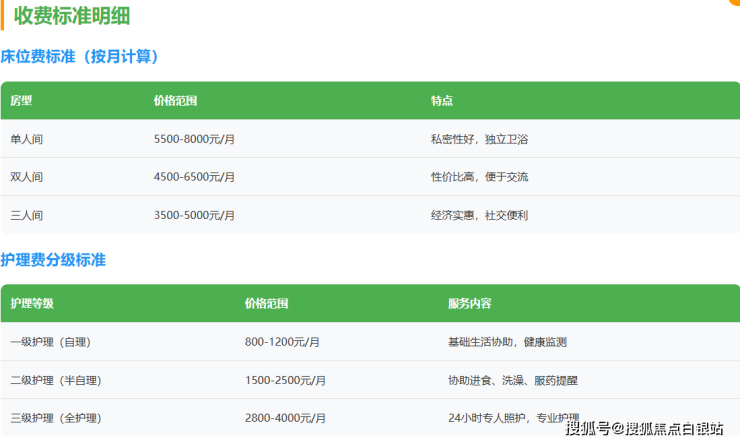Click the 房型 column header
Screen dimensions: 740x444
click(x=21, y=101)
